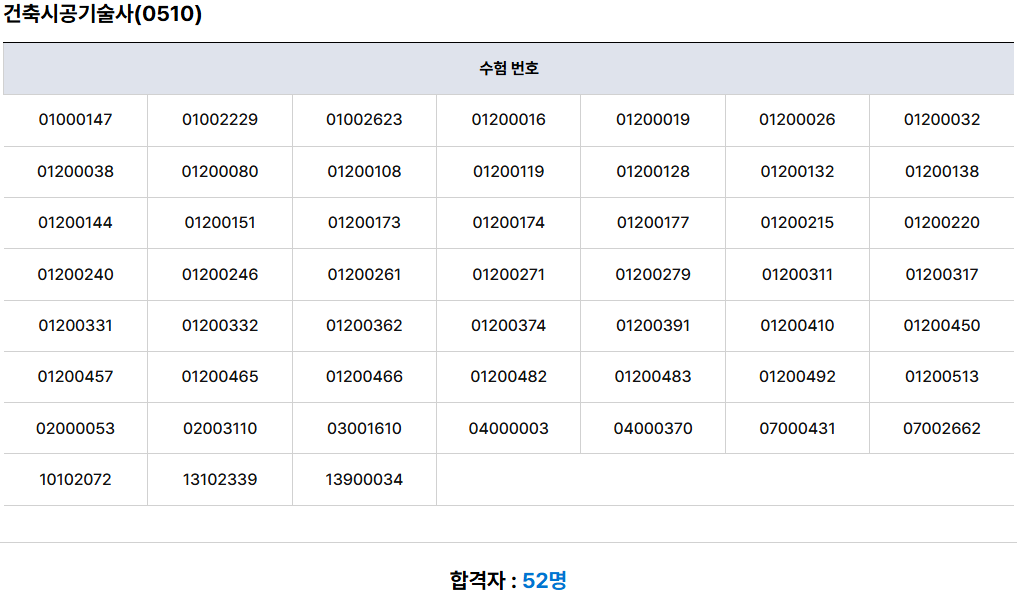Click exam number 01200151
Screen dimensions: 1017x604
(220, 223)
